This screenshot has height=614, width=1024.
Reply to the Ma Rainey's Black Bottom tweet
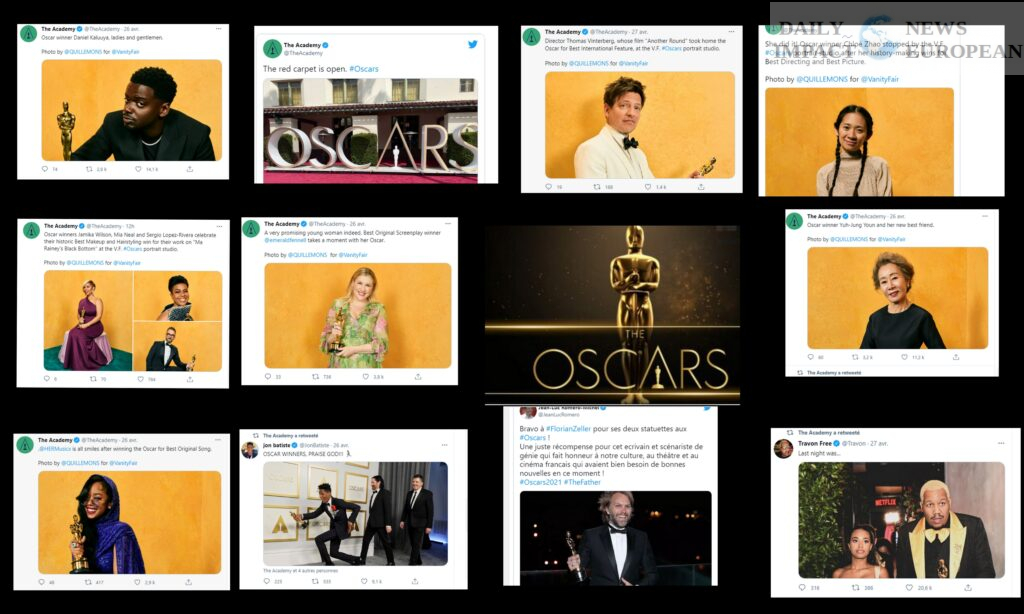pyautogui.click(x=46, y=379)
